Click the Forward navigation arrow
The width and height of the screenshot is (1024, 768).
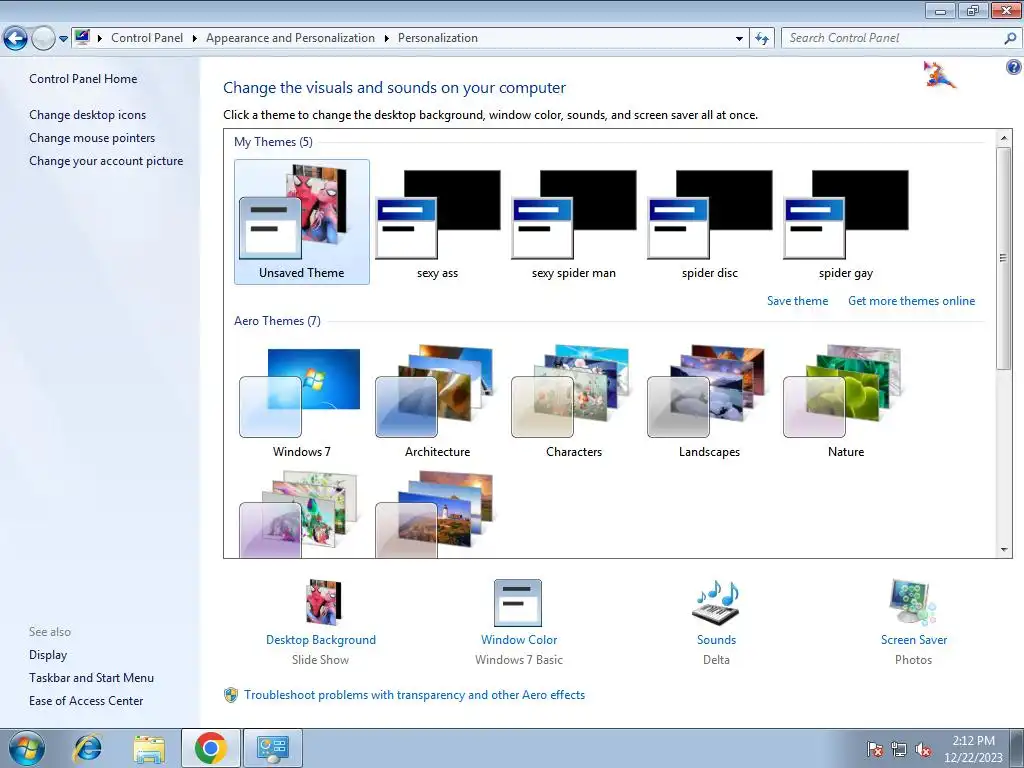click(43, 39)
